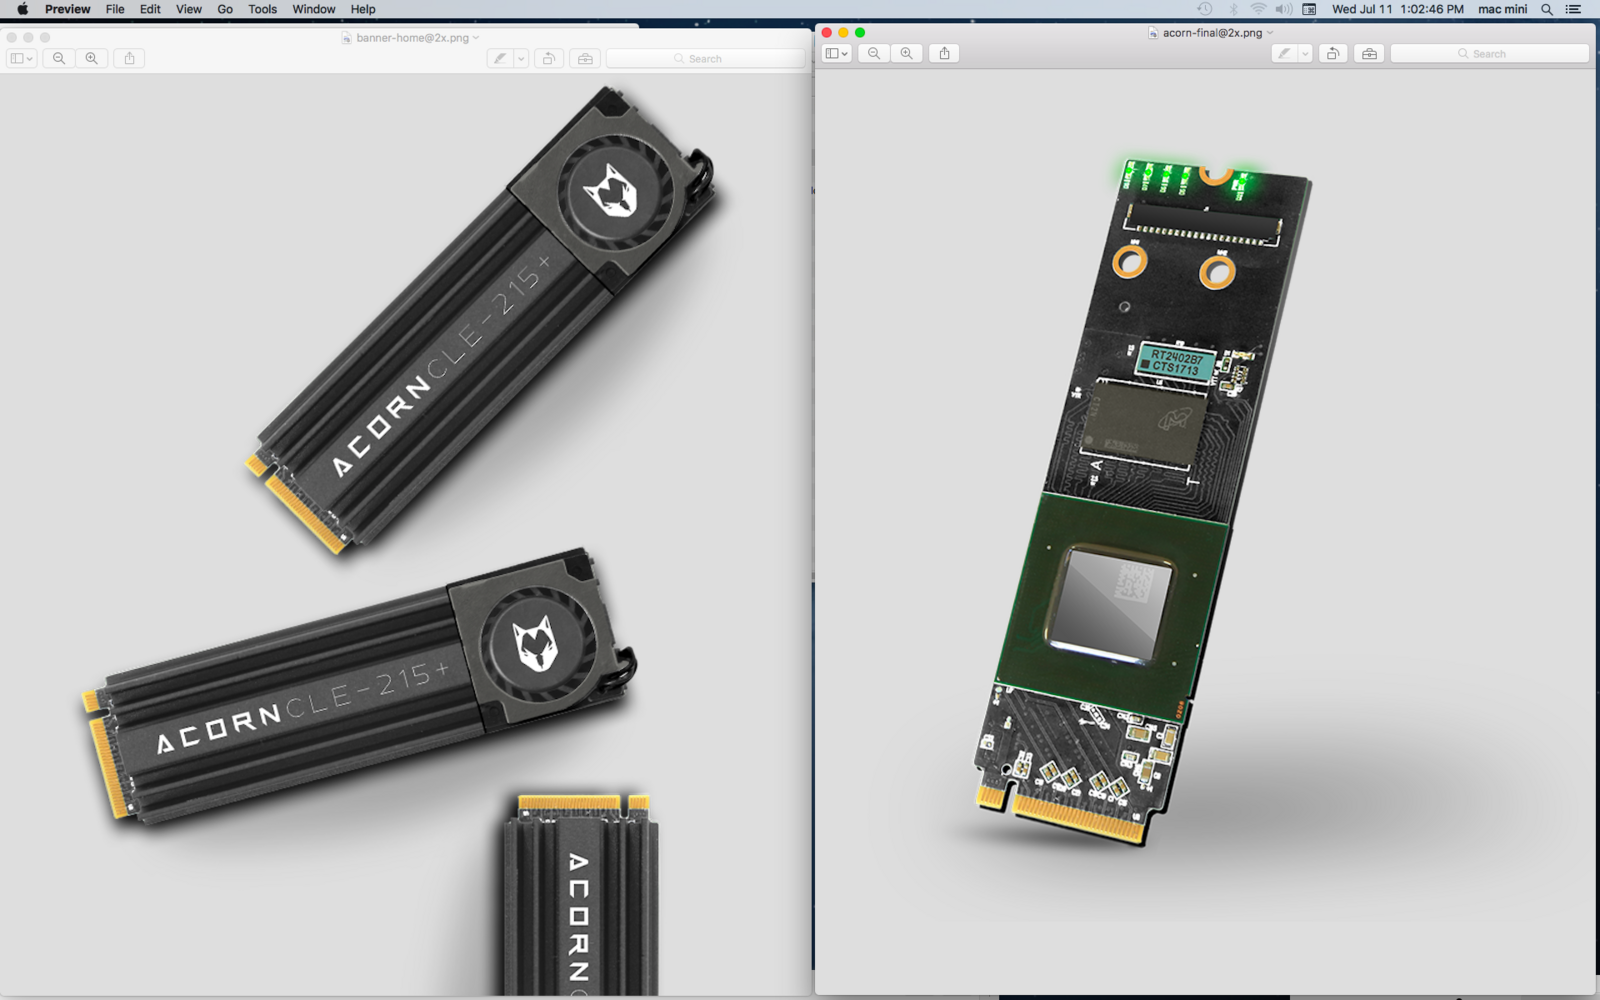Open the Window menu
The width and height of the screenshot is (1600, 1000).
point(314,9)
